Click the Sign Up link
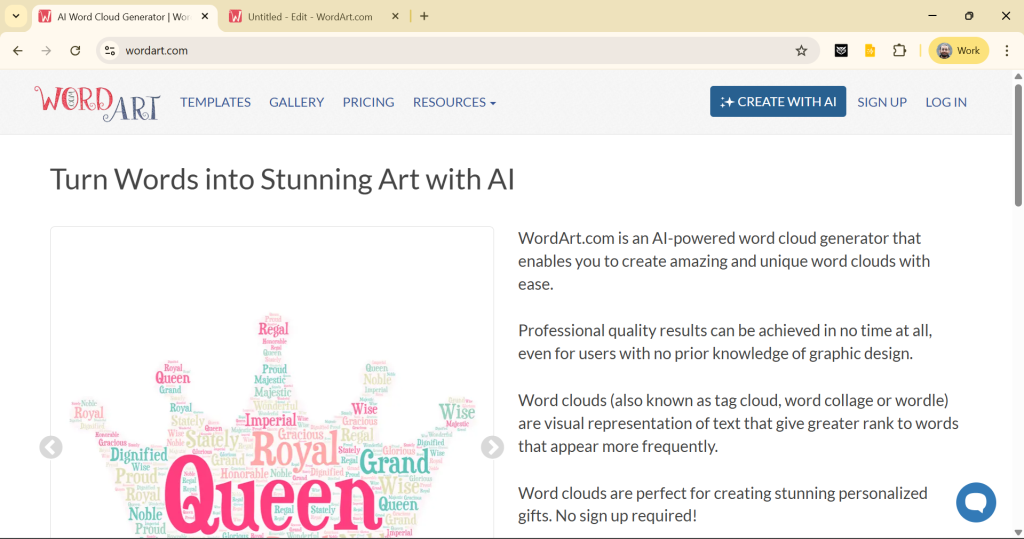The height and width of the screenshot is (539, 1024). tap(882, 102)
